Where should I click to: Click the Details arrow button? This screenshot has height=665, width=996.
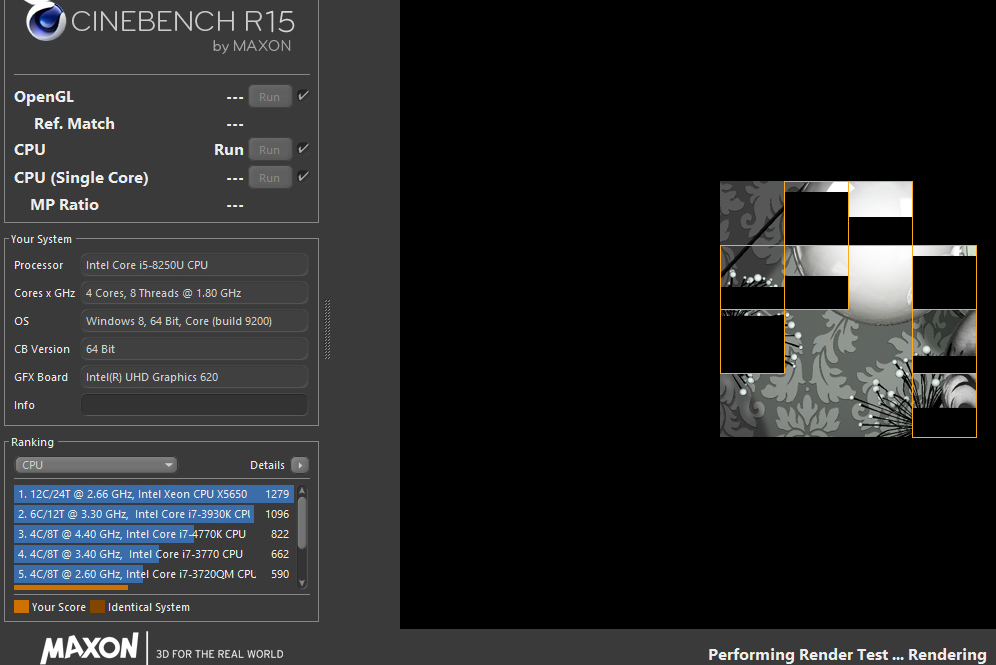pos(300,465)
